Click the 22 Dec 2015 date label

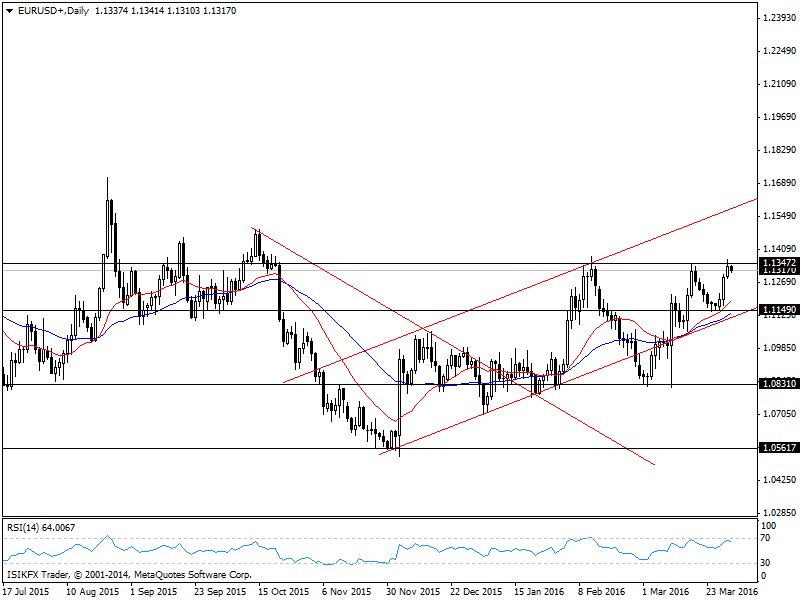(476, 592)
